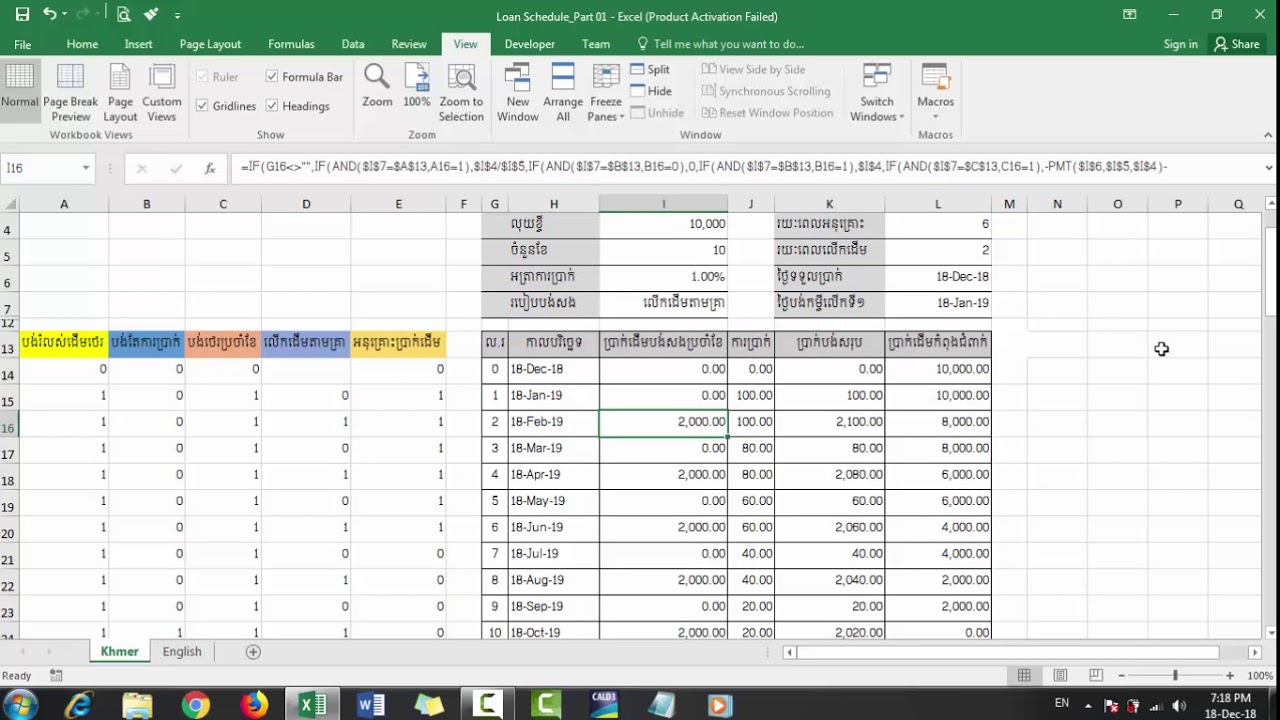Open the File menu

[22, 44]
